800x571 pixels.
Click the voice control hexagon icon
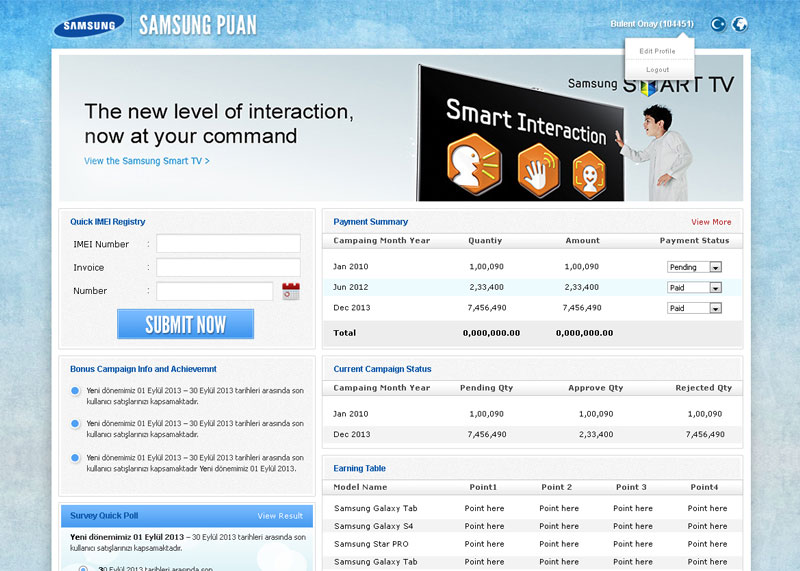(473, 164)
